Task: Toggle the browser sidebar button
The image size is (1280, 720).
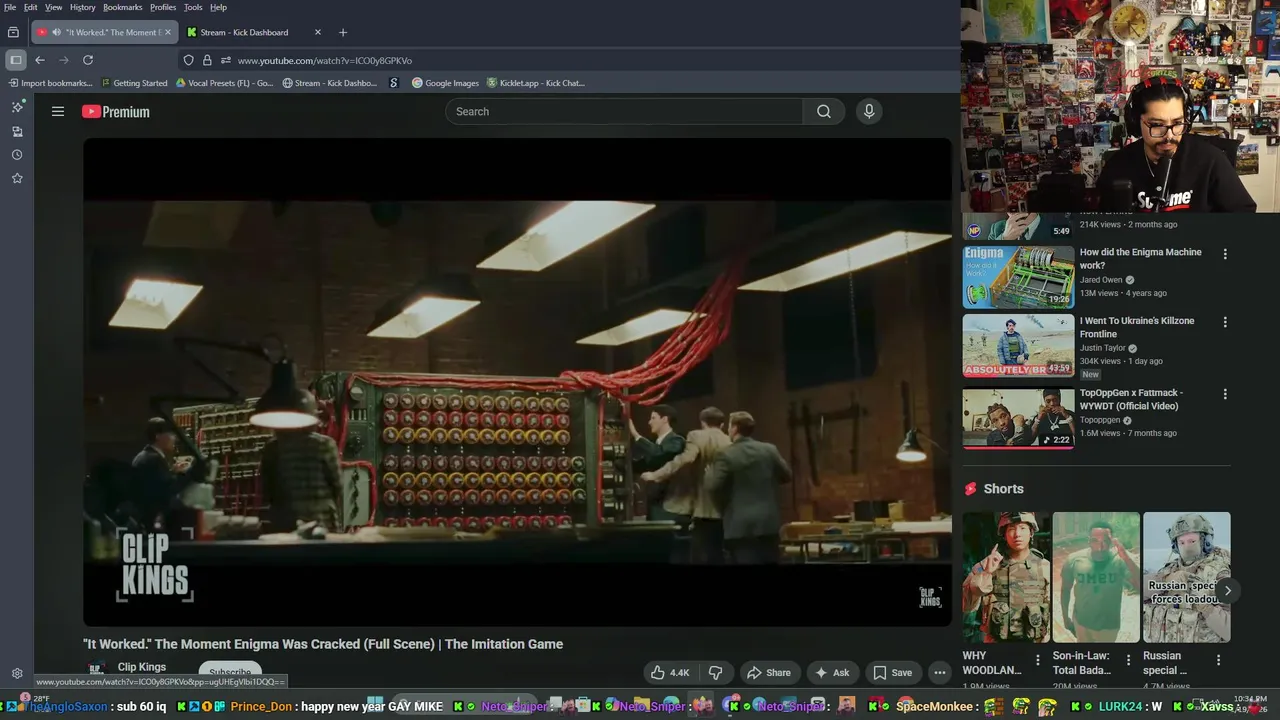Action: tap(15, 60)
